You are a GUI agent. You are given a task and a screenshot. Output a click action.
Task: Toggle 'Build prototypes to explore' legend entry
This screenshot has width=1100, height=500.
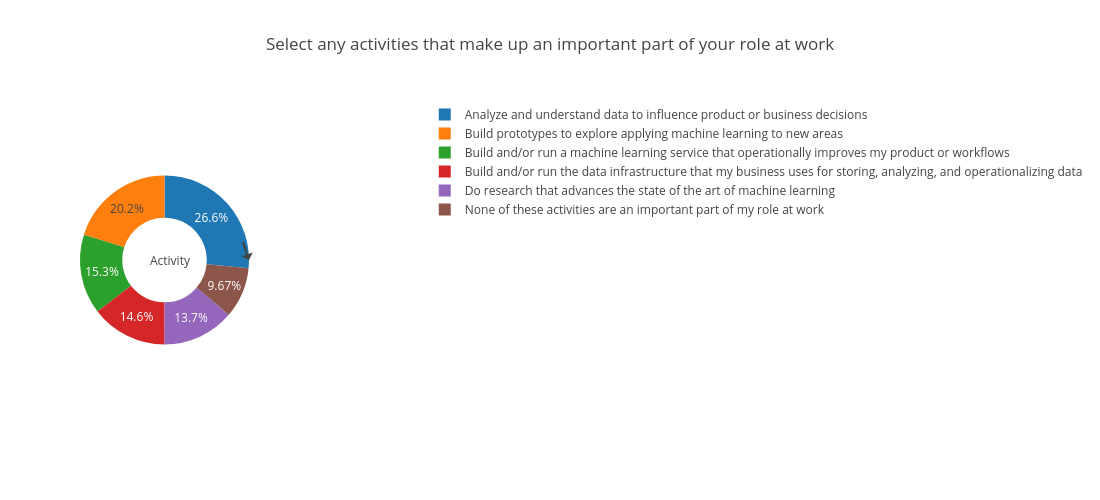point(653,133)
